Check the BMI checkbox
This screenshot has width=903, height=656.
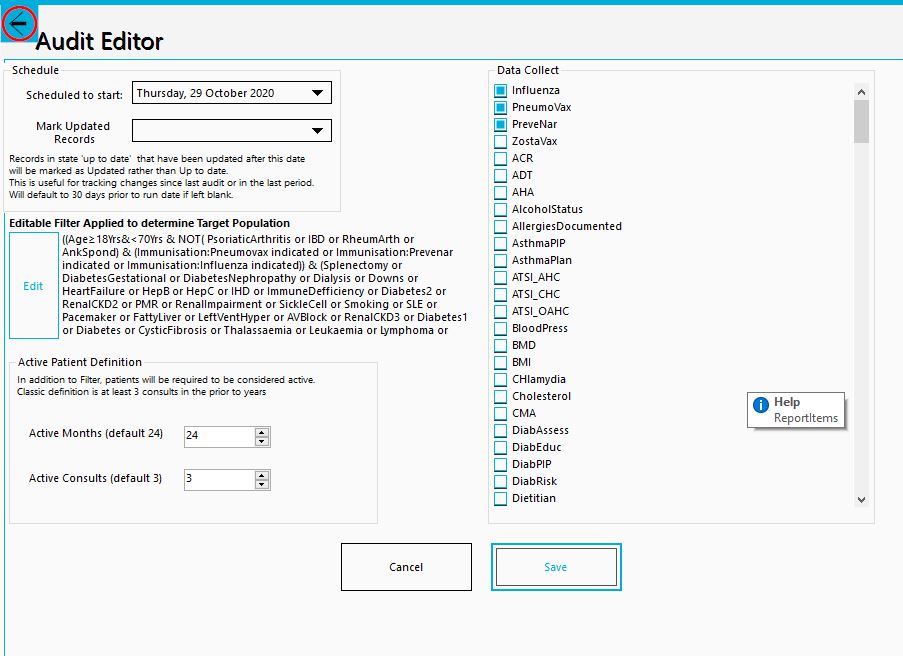501,362
